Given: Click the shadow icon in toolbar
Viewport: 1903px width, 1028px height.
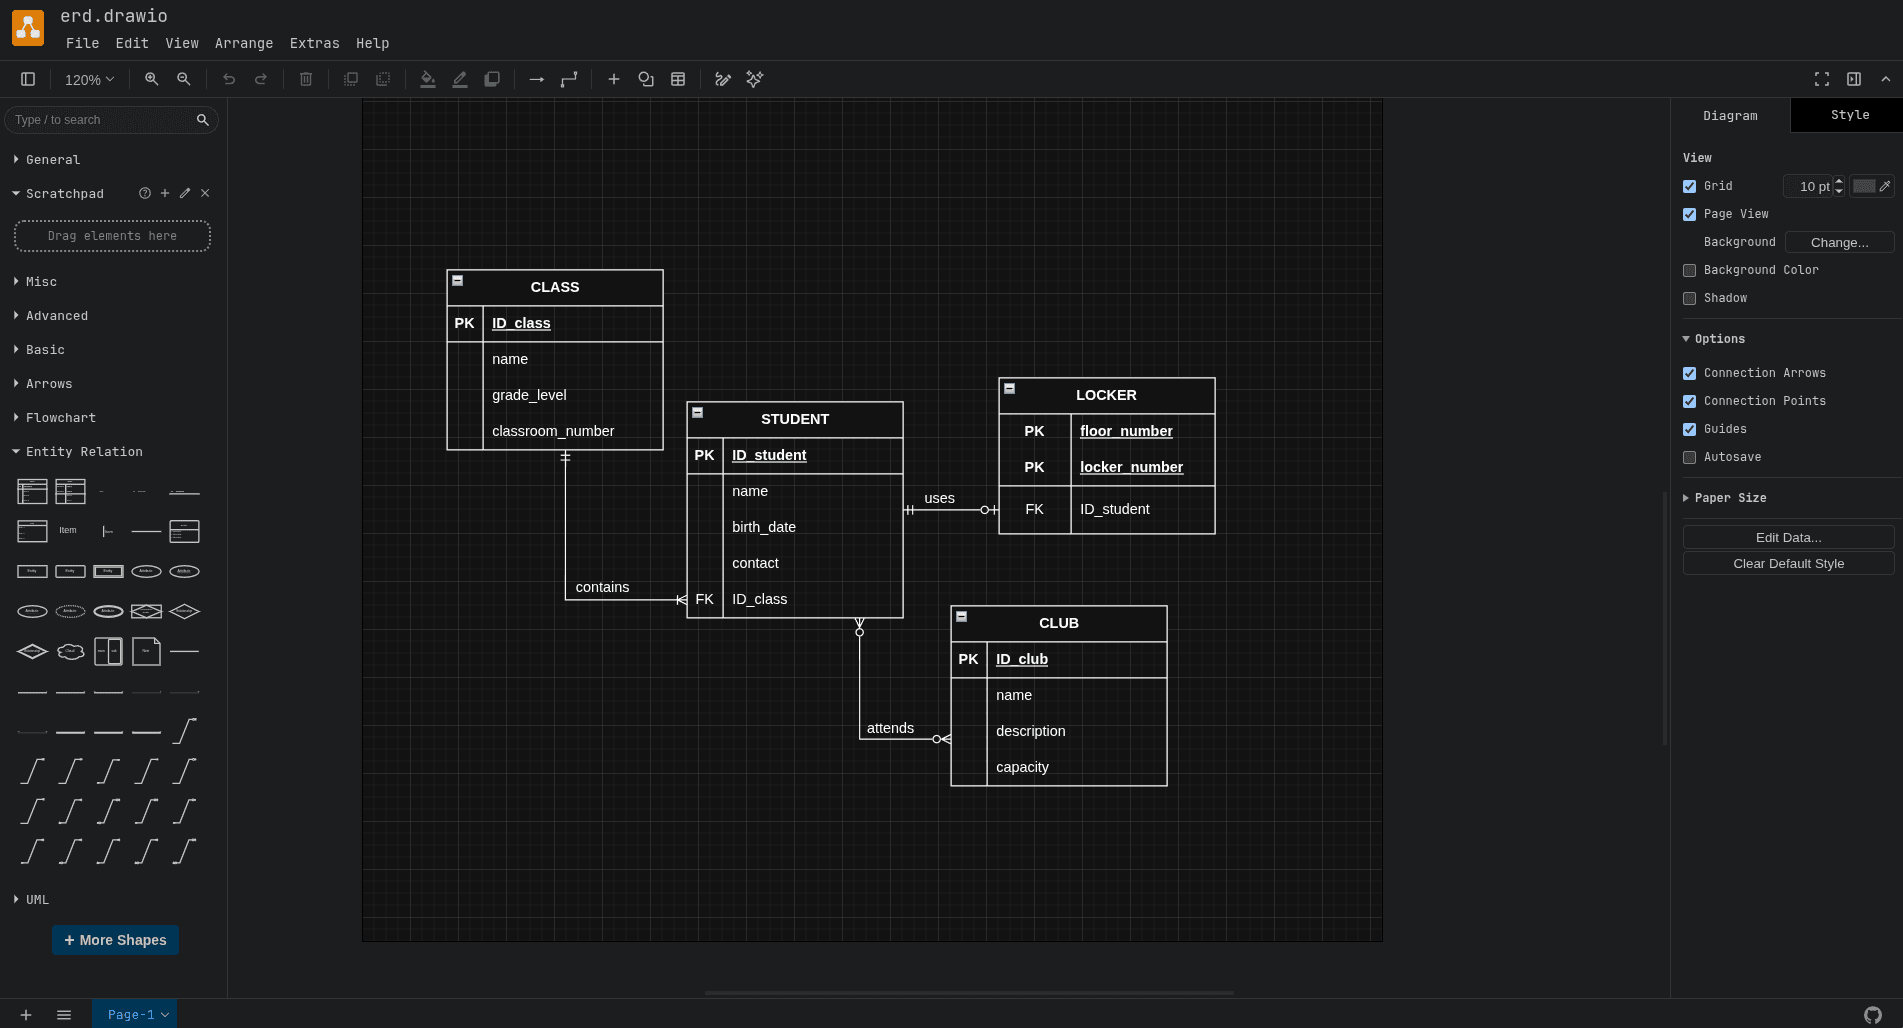Looking at the screenshot, I should 492,79.
